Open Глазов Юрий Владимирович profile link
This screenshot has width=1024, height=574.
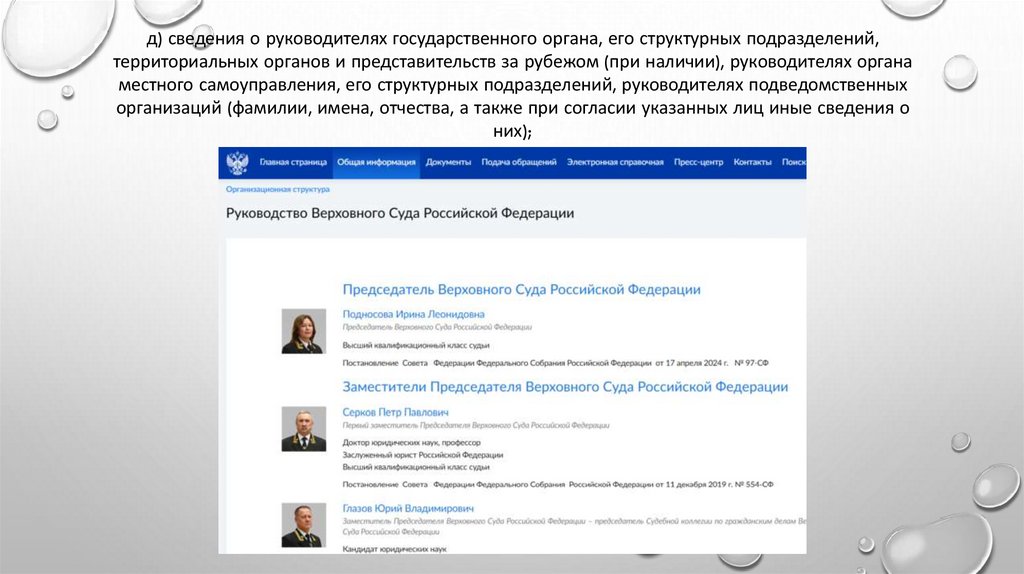point(408,508)
